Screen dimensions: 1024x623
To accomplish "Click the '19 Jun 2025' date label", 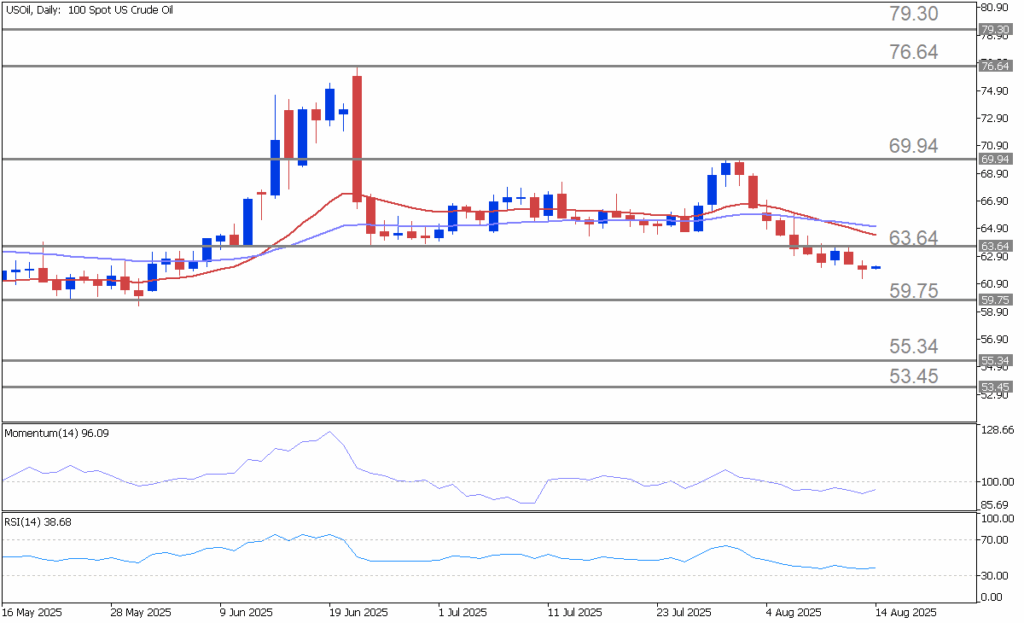I will pos(359,613).
